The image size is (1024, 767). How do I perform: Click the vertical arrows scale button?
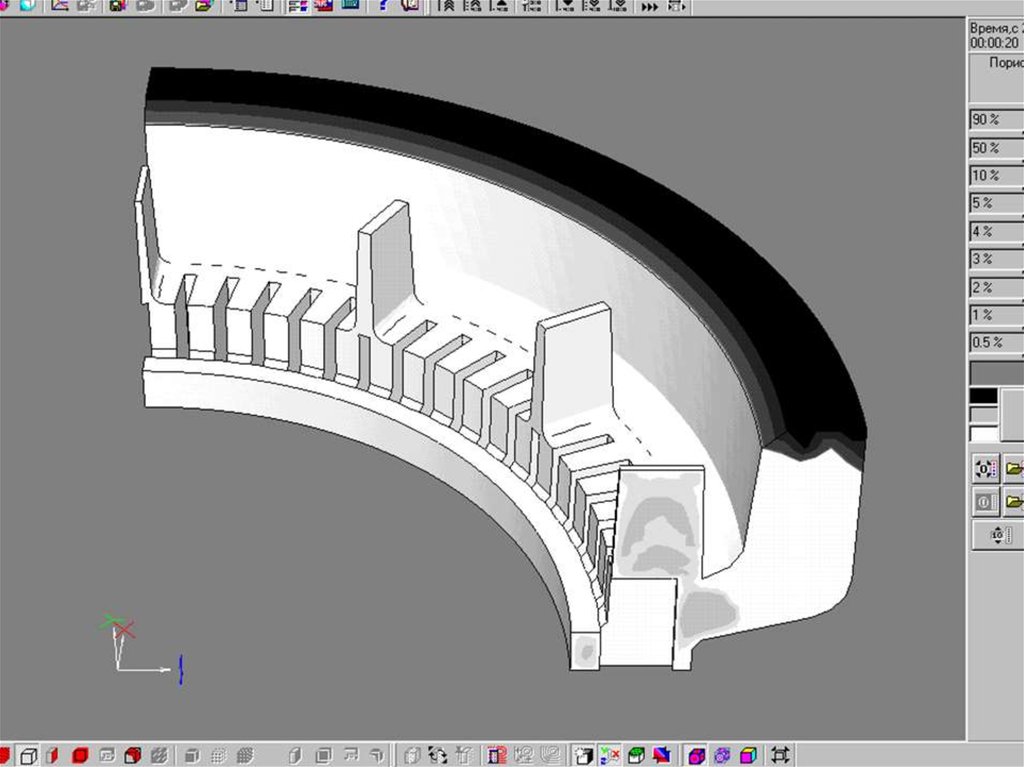tap(997, 536)
